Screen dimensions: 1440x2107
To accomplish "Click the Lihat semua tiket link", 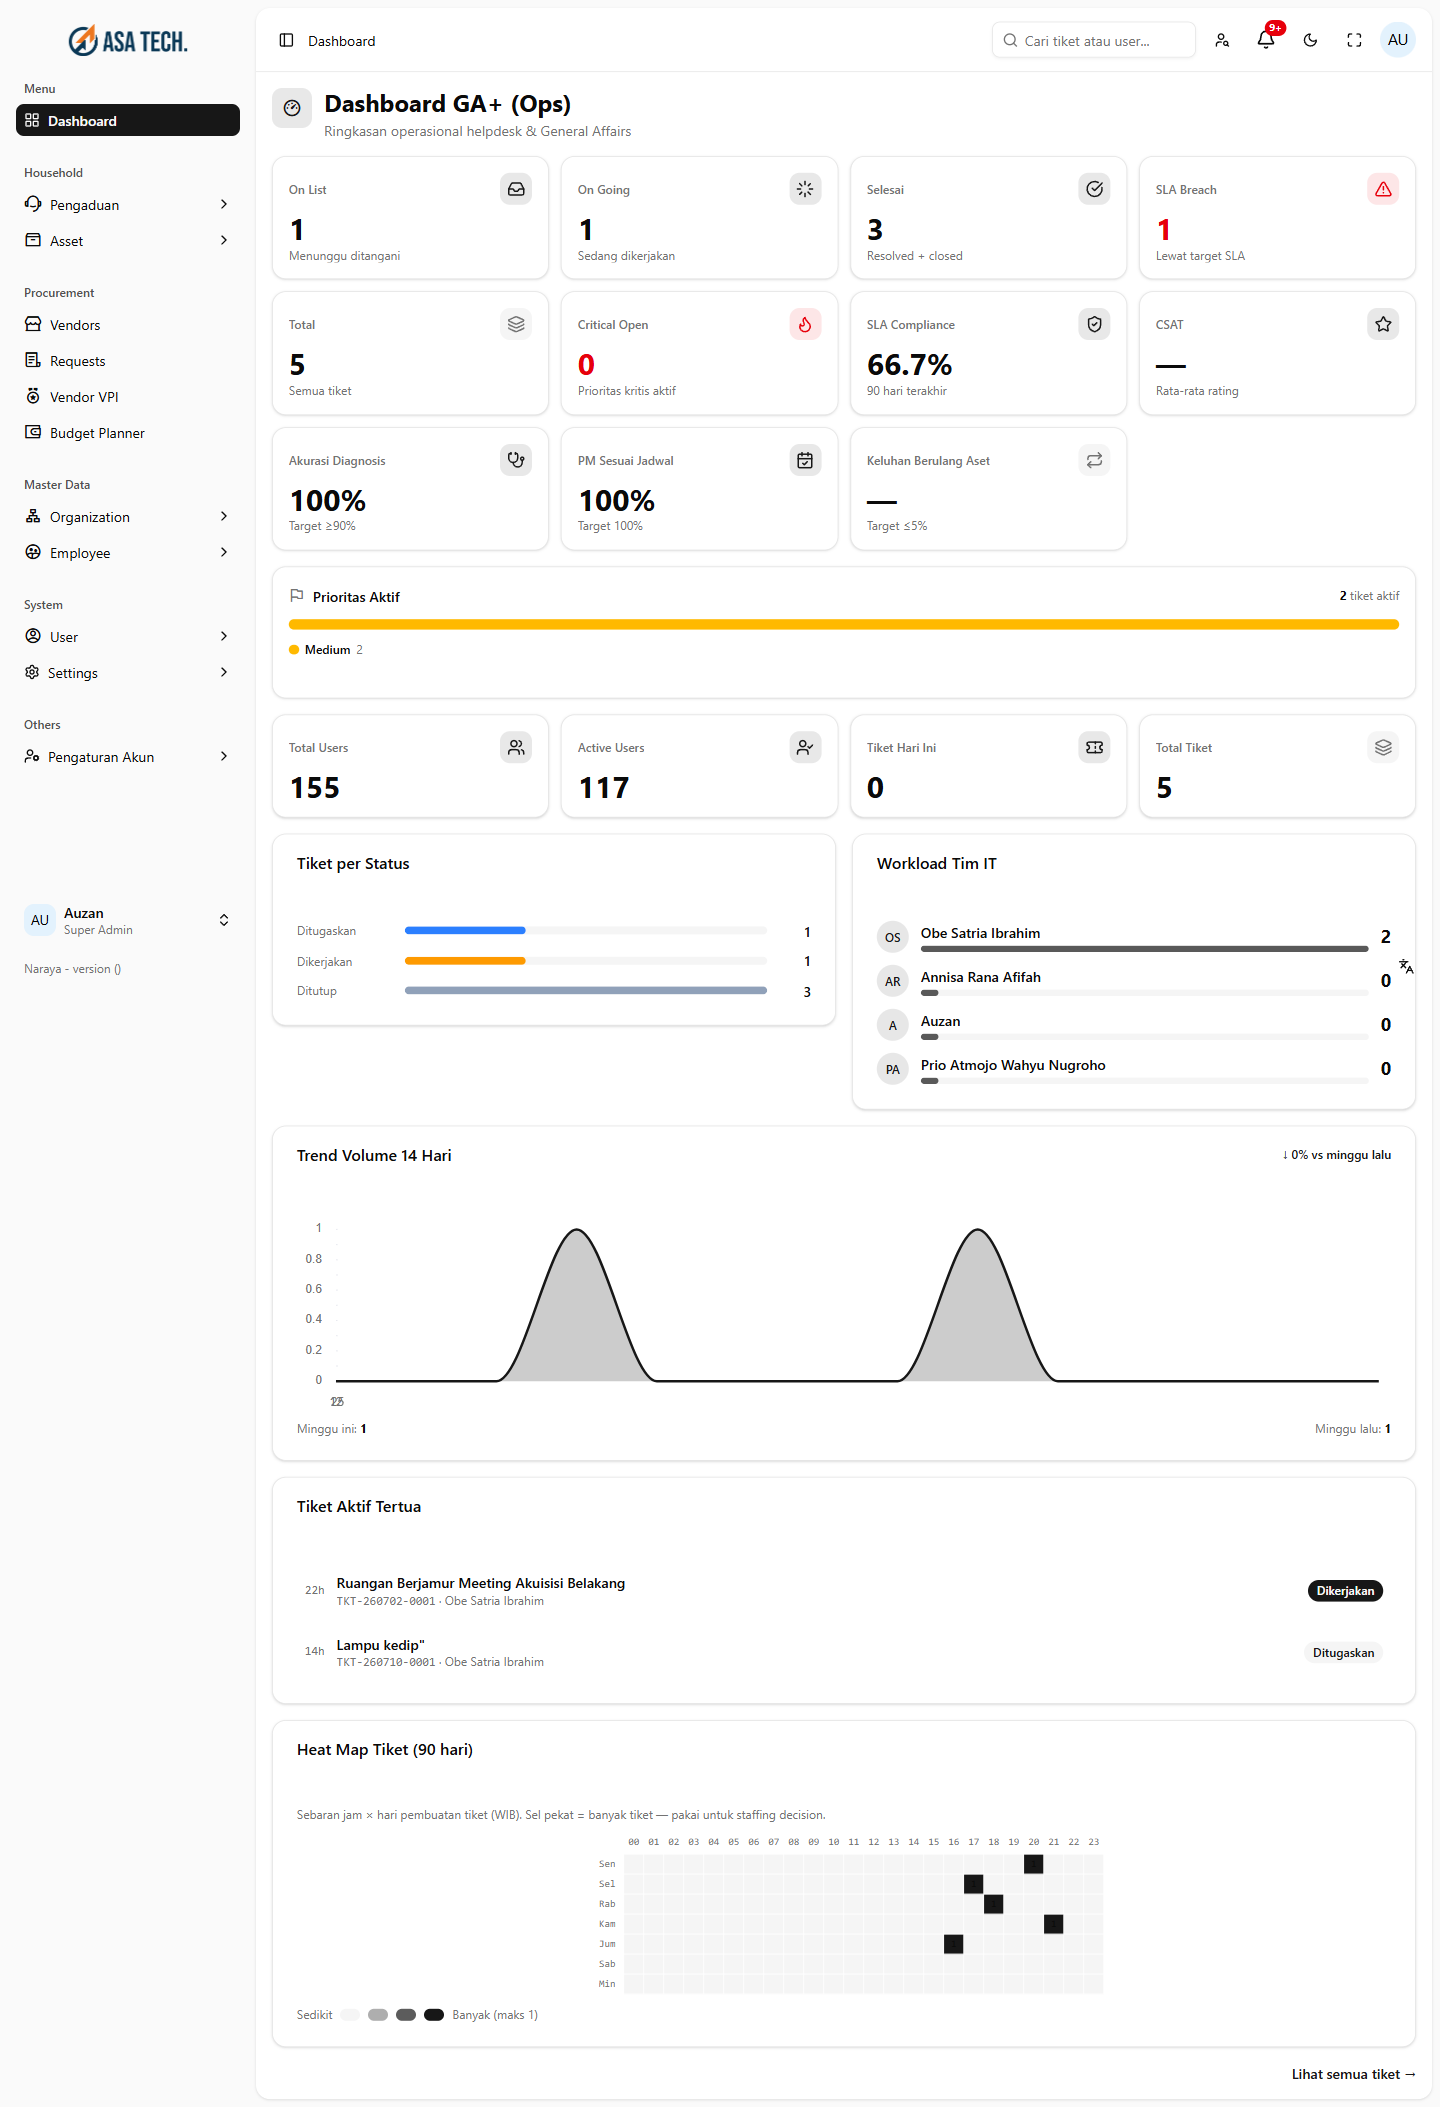I will (1353, 2074).
